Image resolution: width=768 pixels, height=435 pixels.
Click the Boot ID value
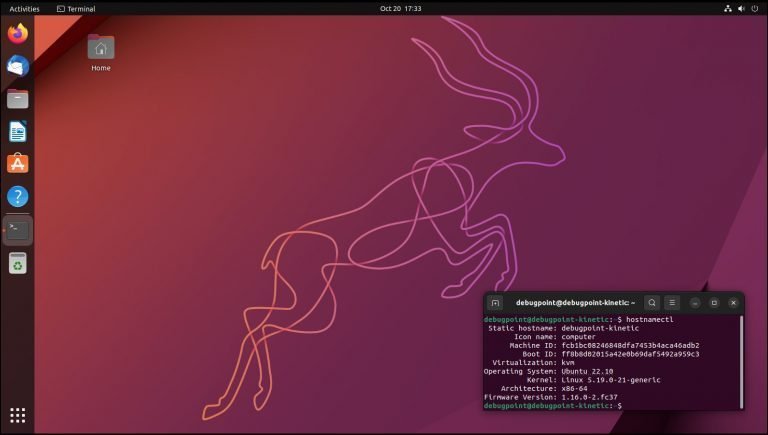coord(630,354)
